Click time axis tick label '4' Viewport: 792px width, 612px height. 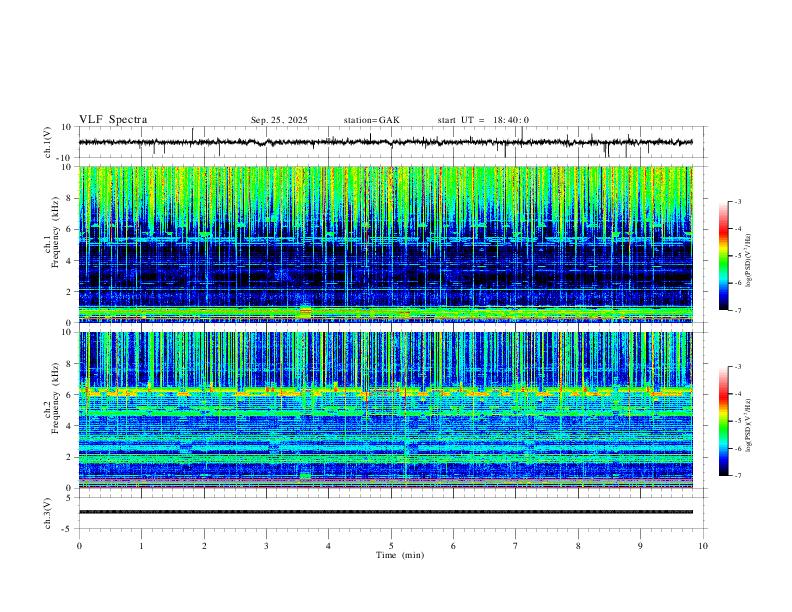(x=328, y=546)
